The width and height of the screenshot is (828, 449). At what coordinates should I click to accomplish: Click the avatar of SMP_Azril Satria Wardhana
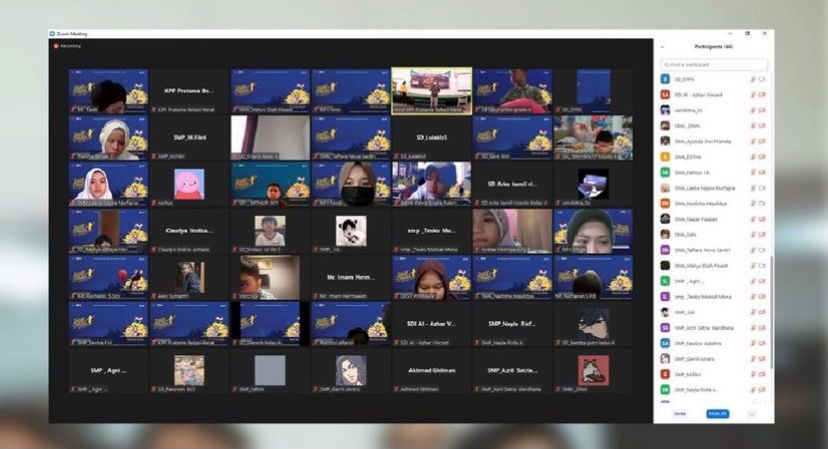[665, 327]
